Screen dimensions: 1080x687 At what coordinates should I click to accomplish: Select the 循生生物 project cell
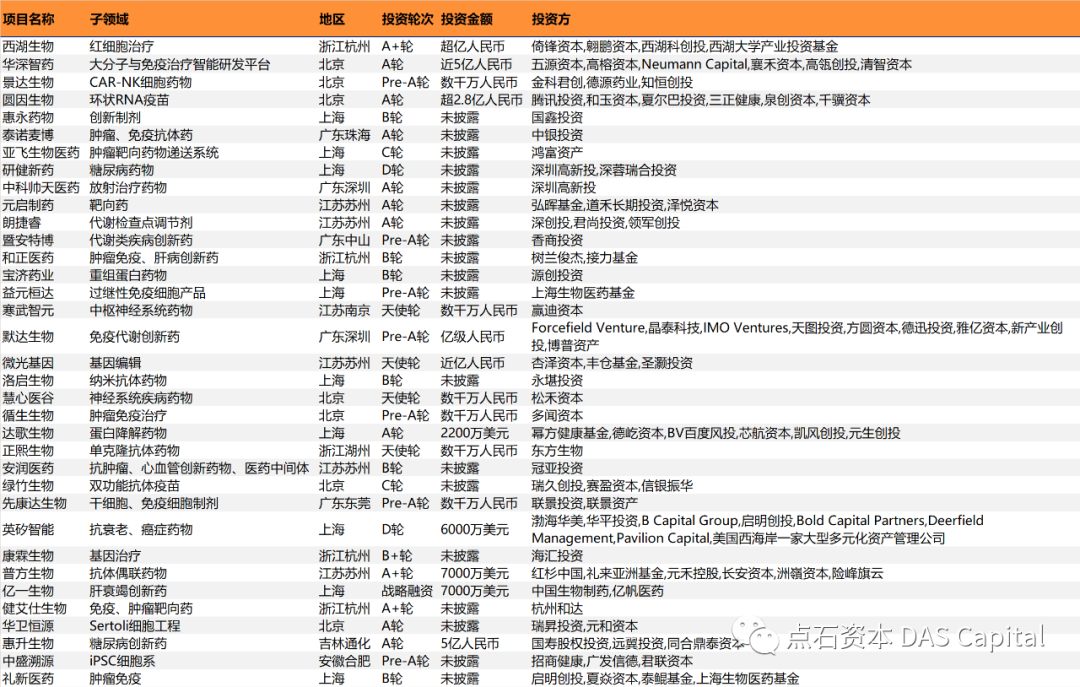[28, 416]
